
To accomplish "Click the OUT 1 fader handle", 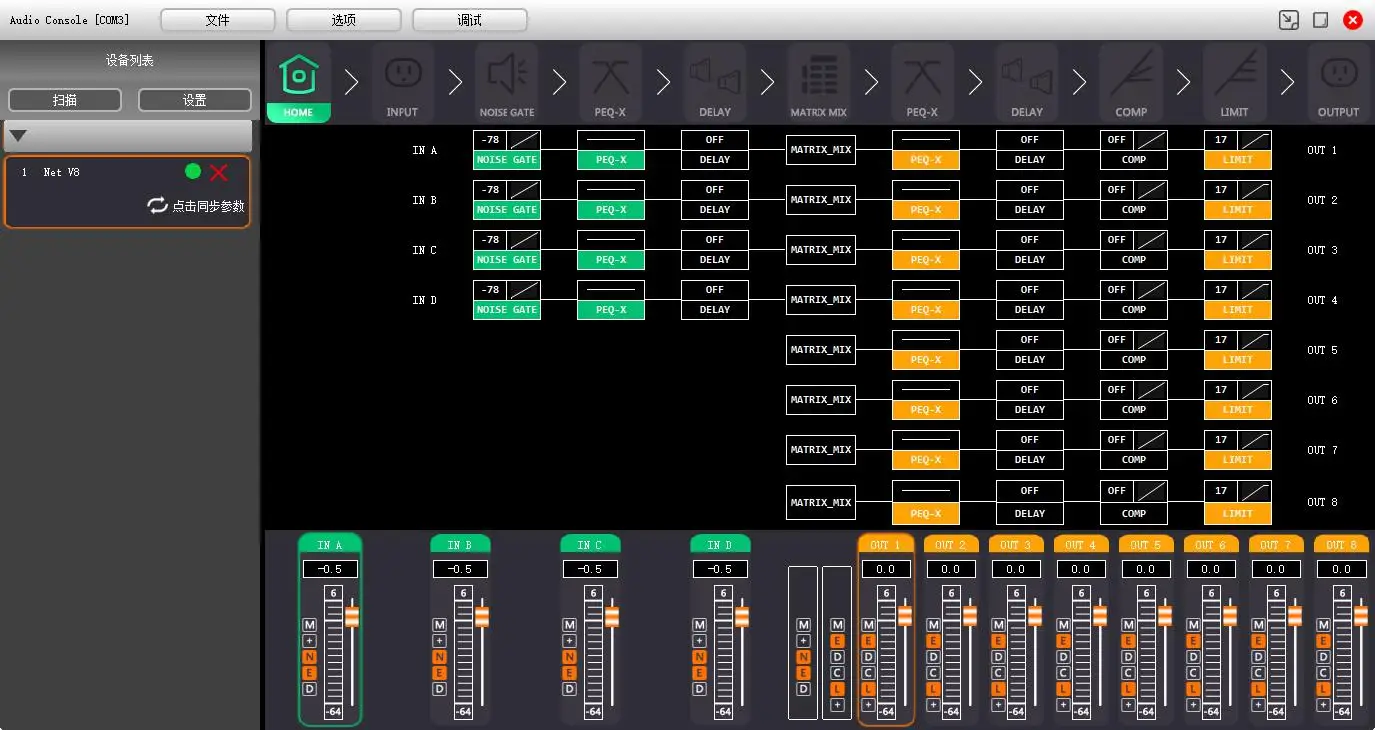I will 905,616.
